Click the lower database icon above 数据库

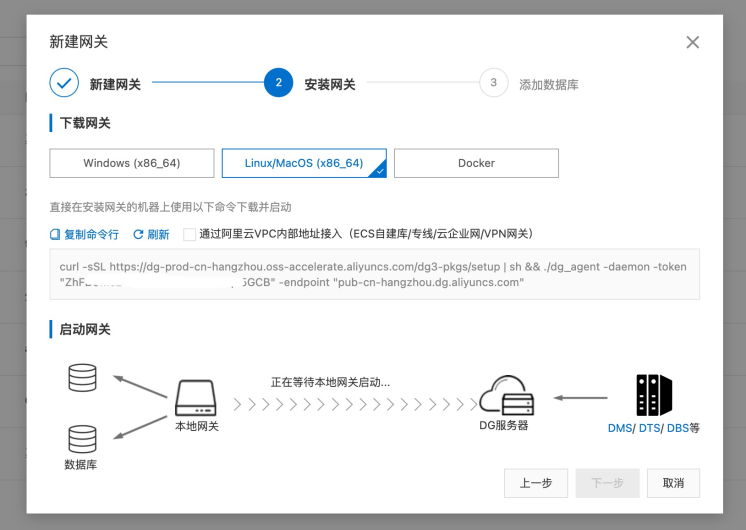pyautogui.click(x=82, y=439)
